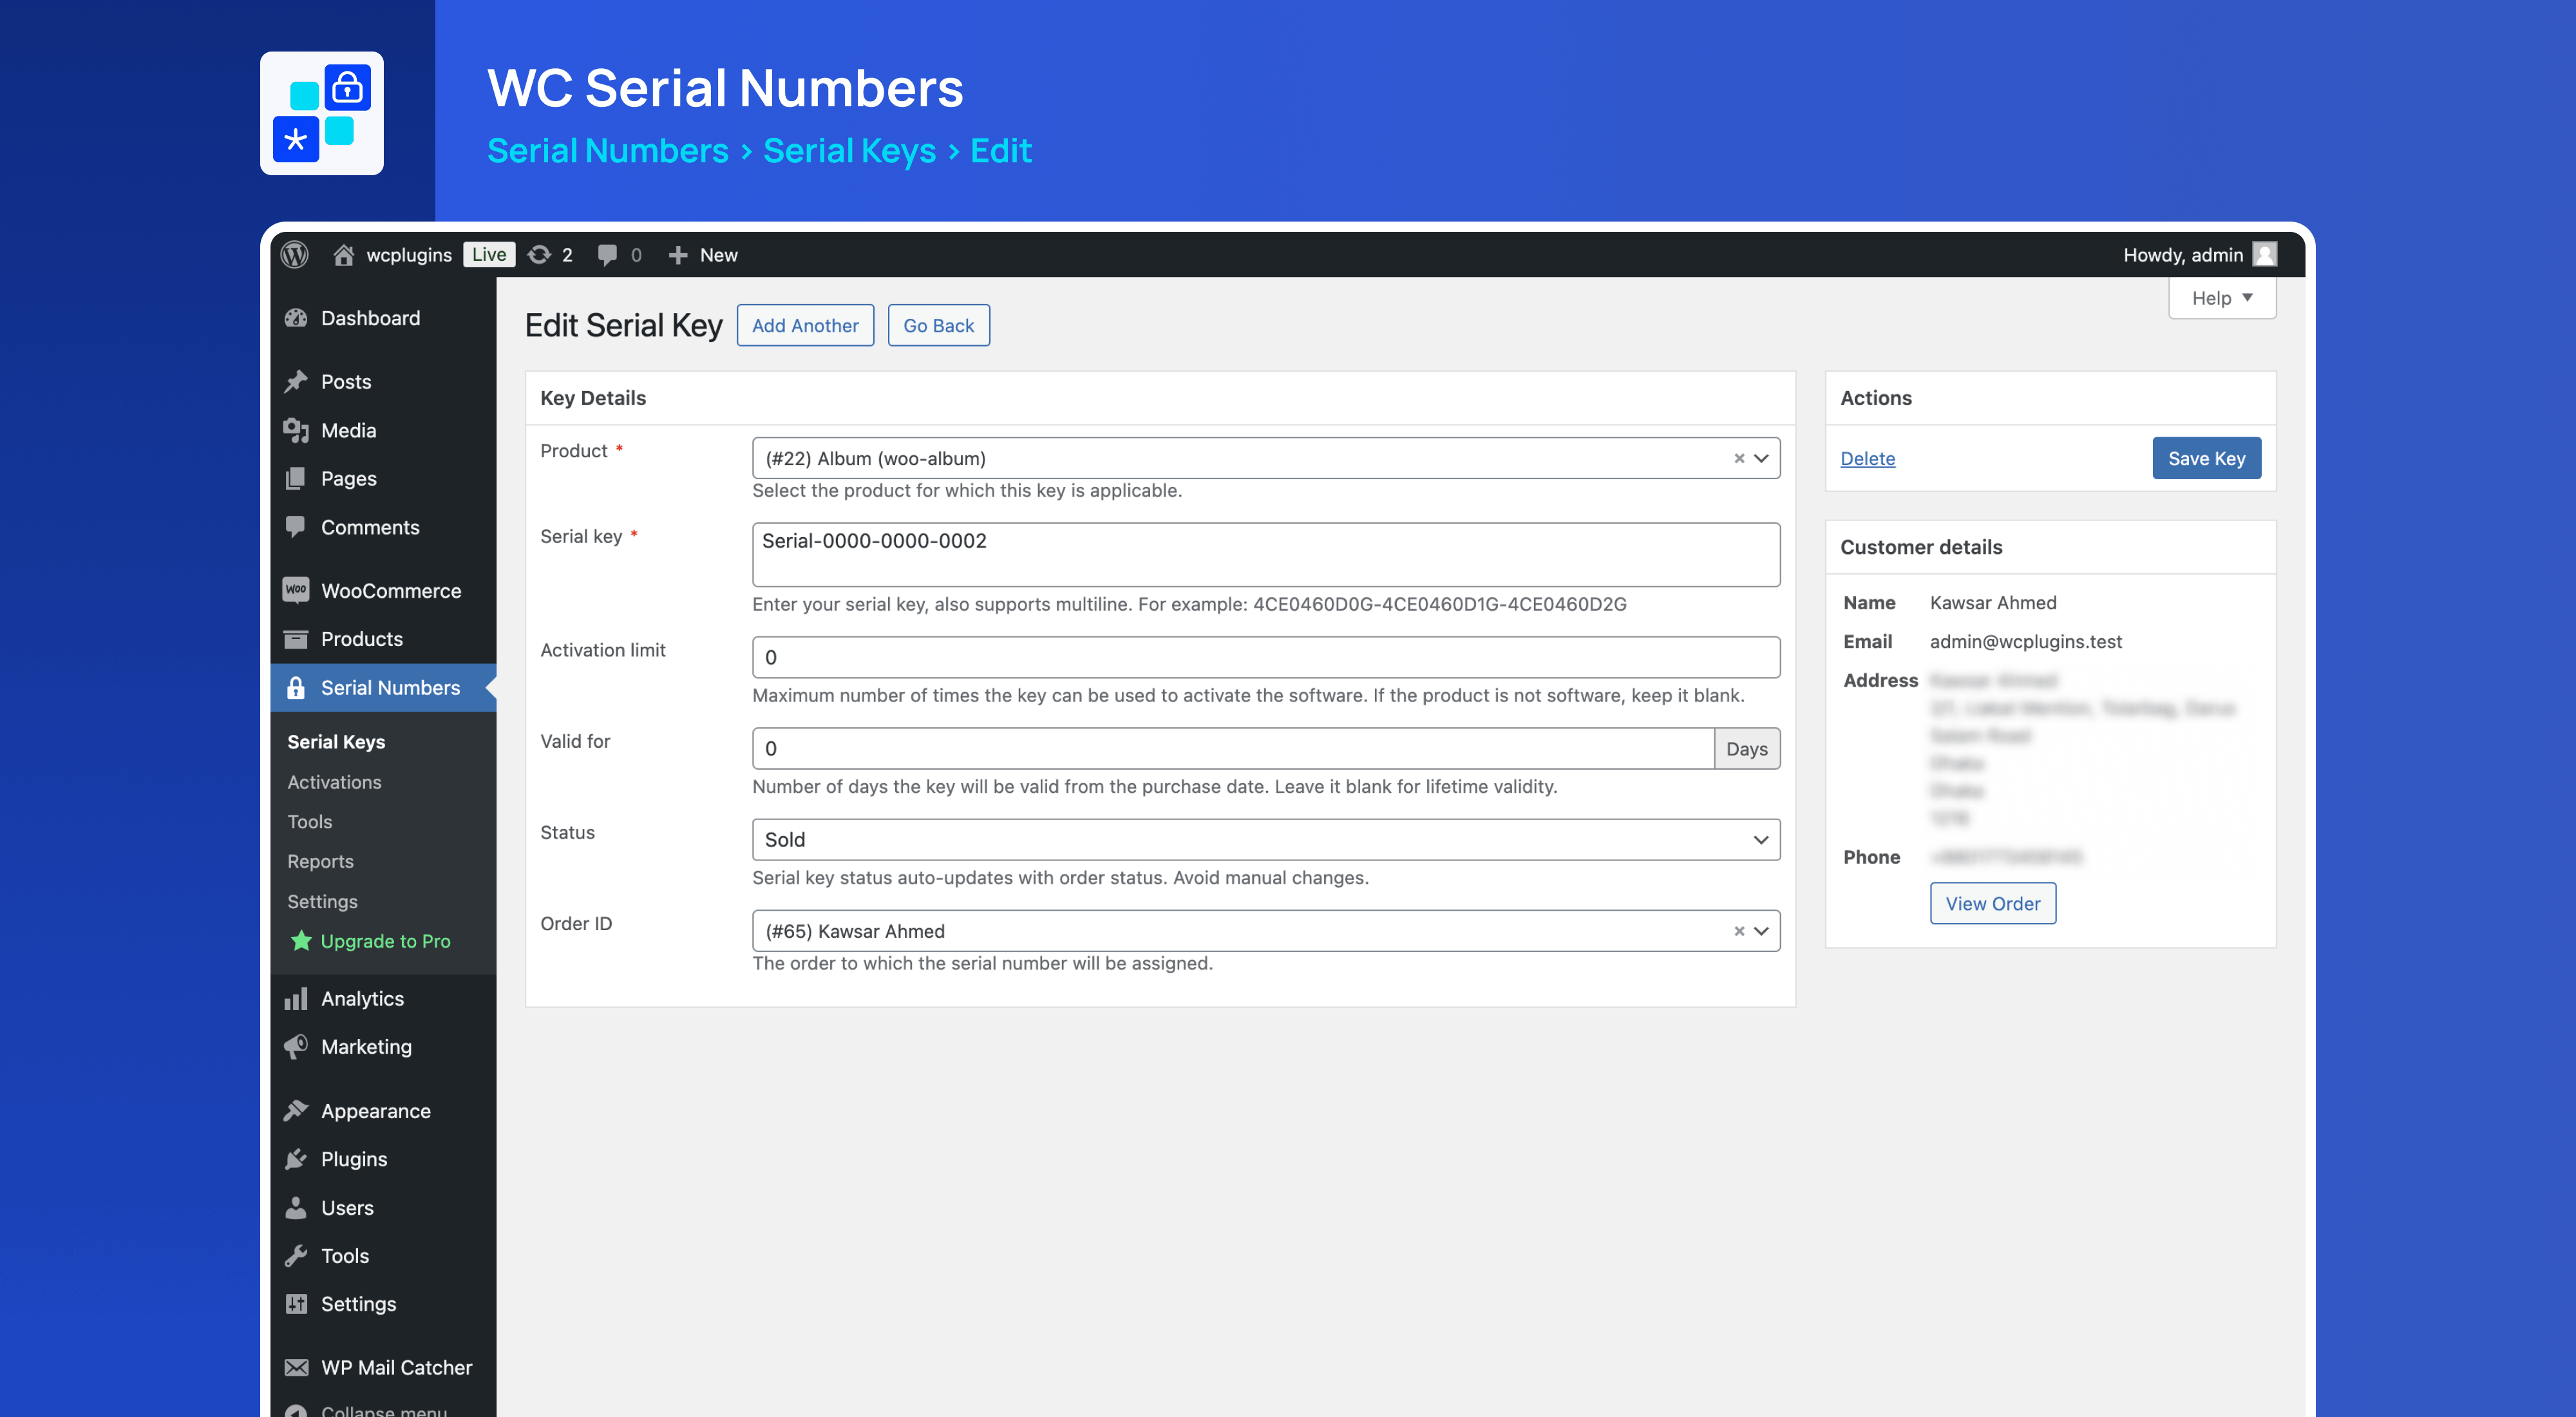Click the Upgrade to Pro star icon
This screenshot has width=2576, height=1417.
tap(301, 940)
